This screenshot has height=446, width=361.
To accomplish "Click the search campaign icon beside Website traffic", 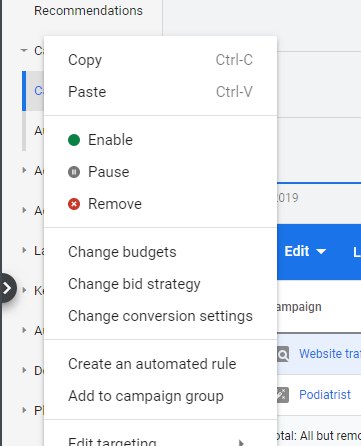I will pos(283,354).
